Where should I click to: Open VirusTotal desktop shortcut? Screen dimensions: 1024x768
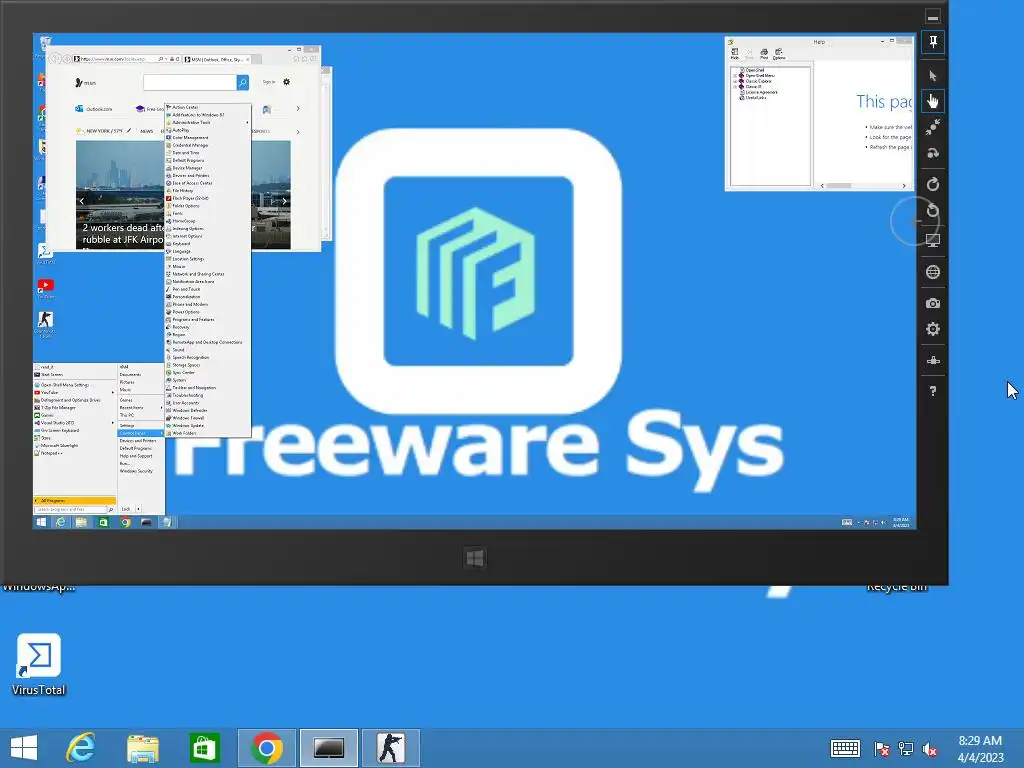coord(39,664)
